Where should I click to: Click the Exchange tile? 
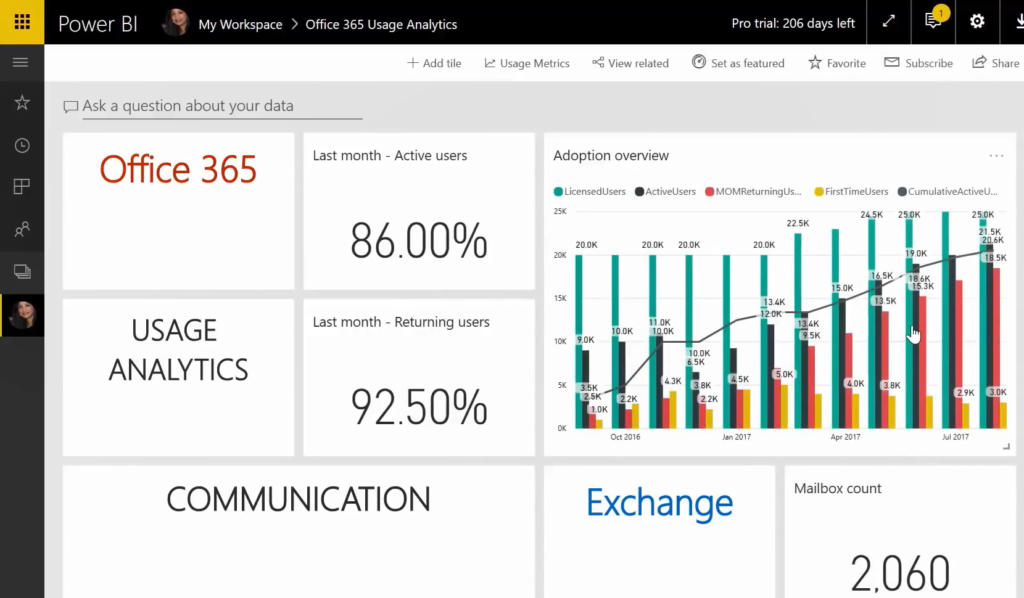(x=660, y=531)
